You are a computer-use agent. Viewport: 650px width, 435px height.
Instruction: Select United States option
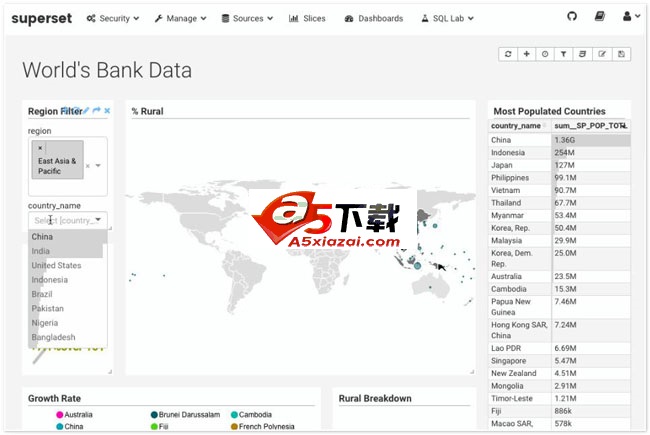tap(68, 265)
